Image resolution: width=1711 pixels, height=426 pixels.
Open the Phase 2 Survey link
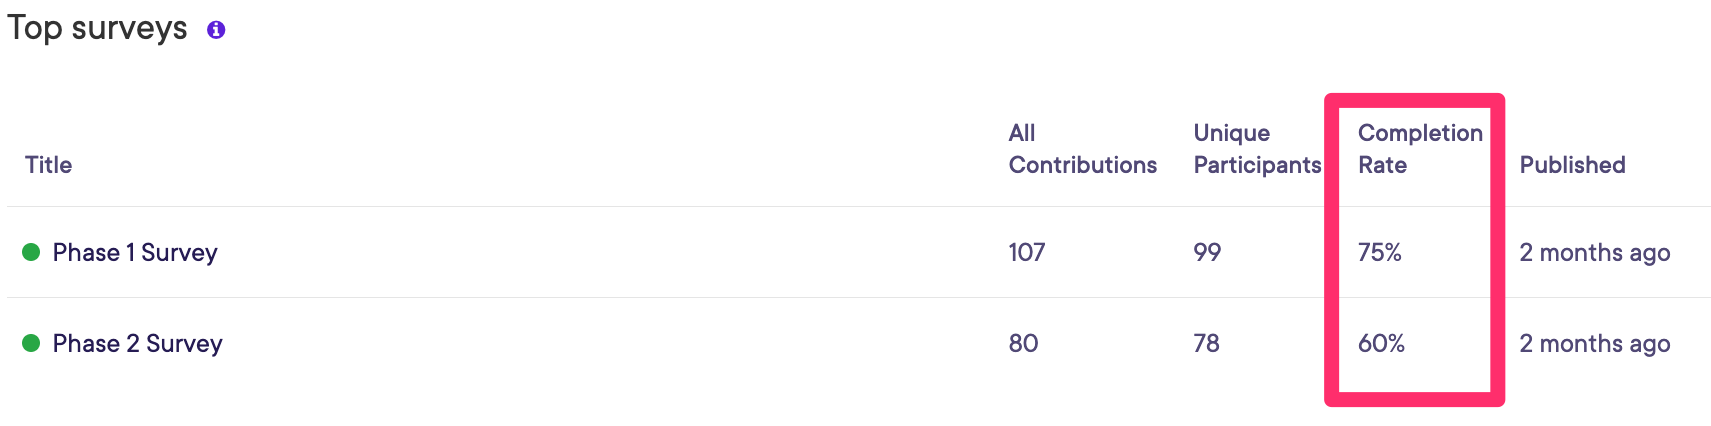[x=138, y=343]
